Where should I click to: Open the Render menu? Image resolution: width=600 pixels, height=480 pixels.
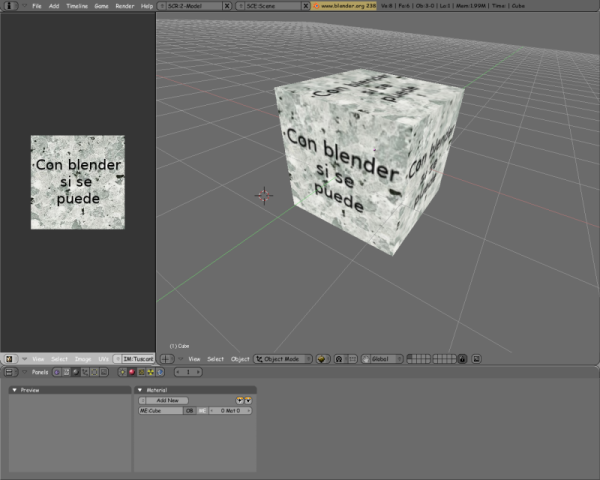coord(125,6)
